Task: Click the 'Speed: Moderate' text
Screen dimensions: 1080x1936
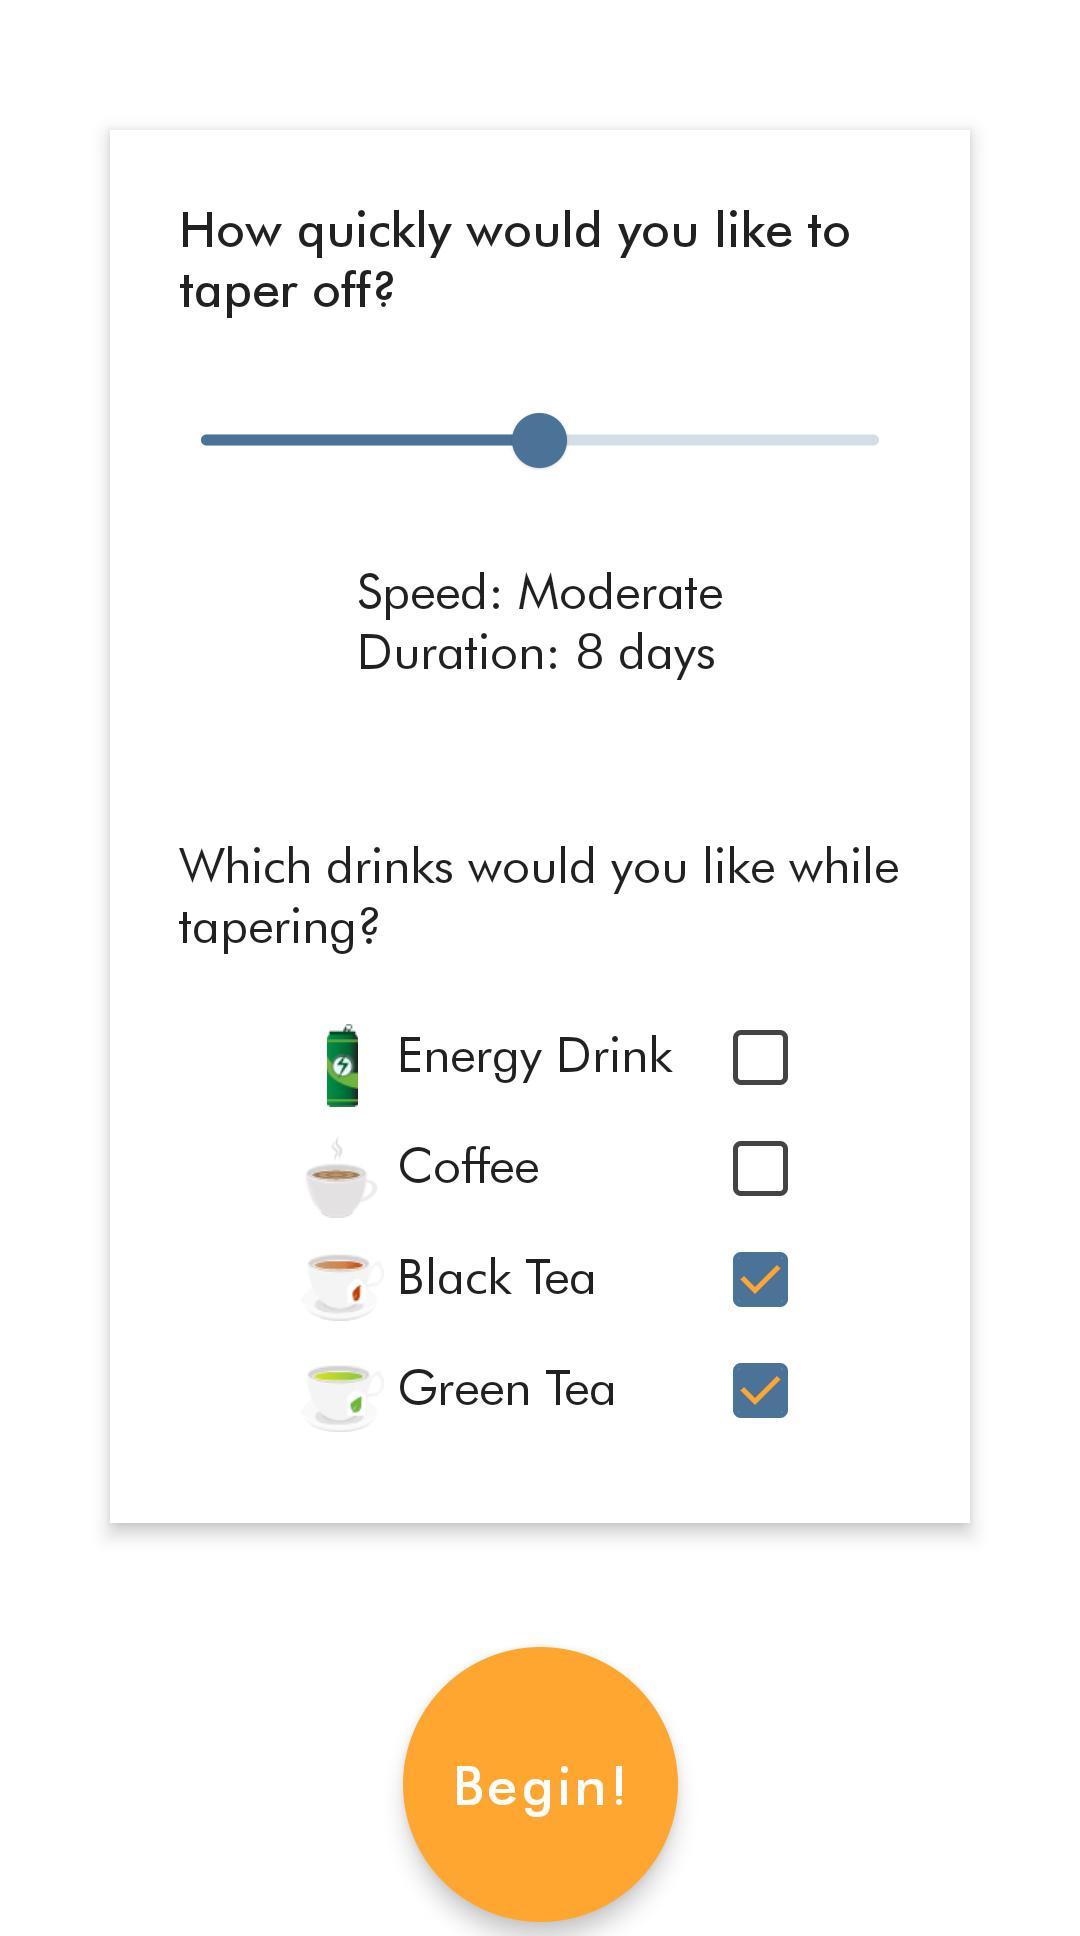Action: pyautogui.click(x=540, y=593)
